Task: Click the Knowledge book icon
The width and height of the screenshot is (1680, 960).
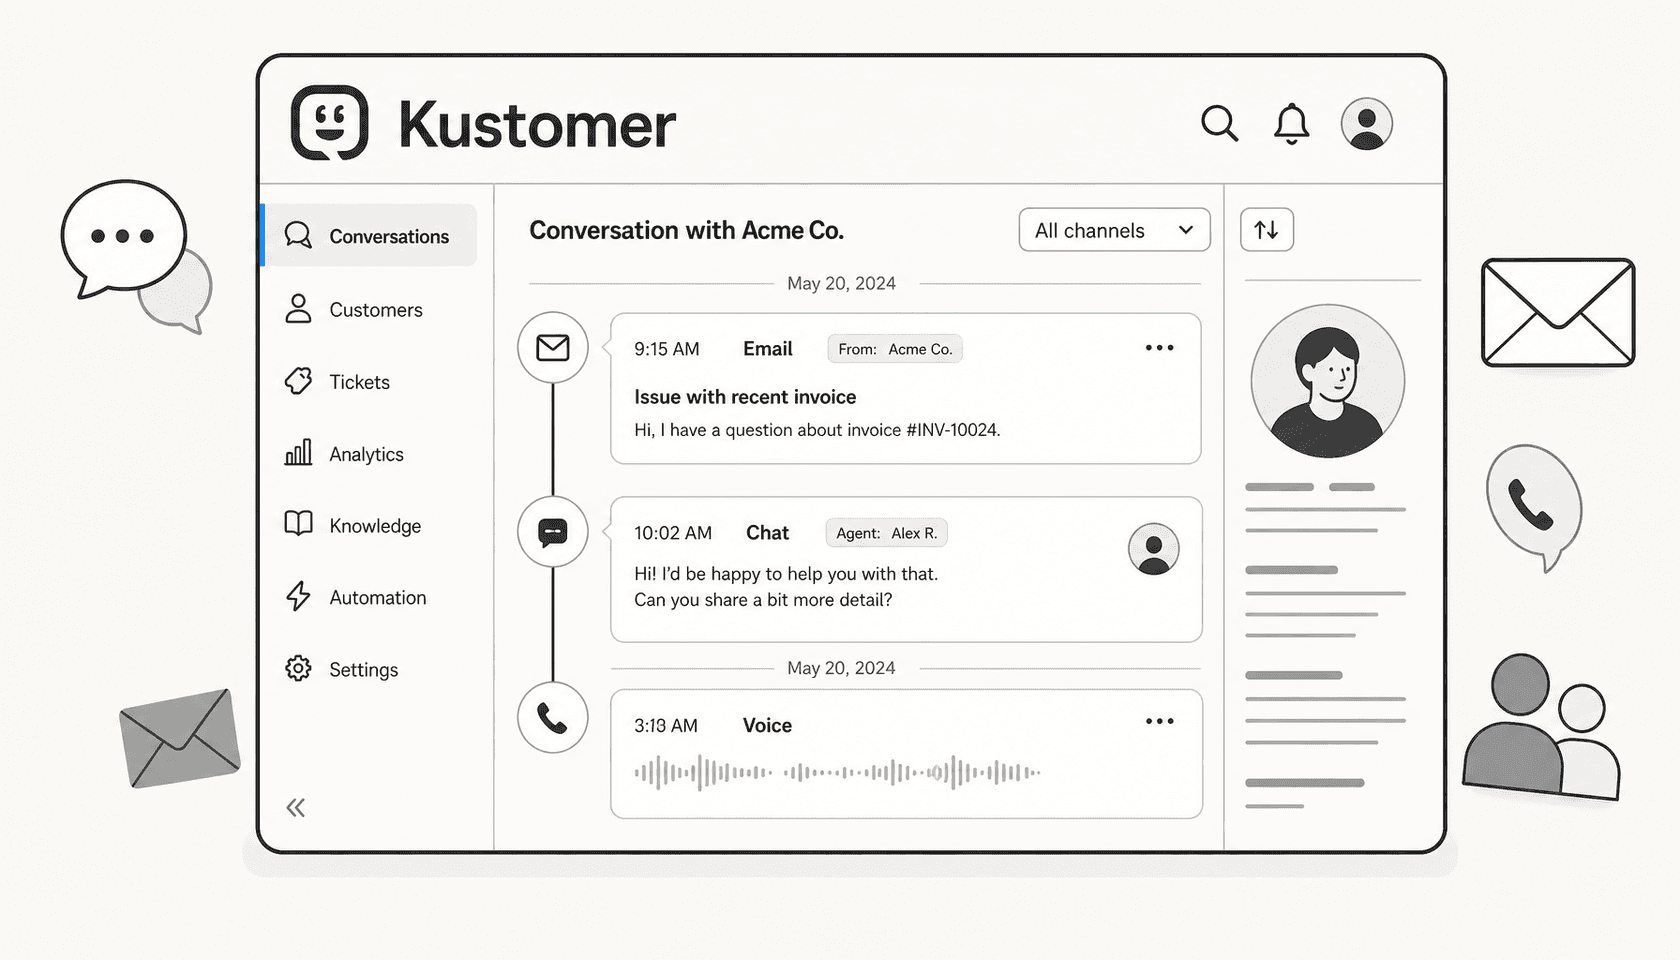Action: pyautogui.click(x=298, y=524)
